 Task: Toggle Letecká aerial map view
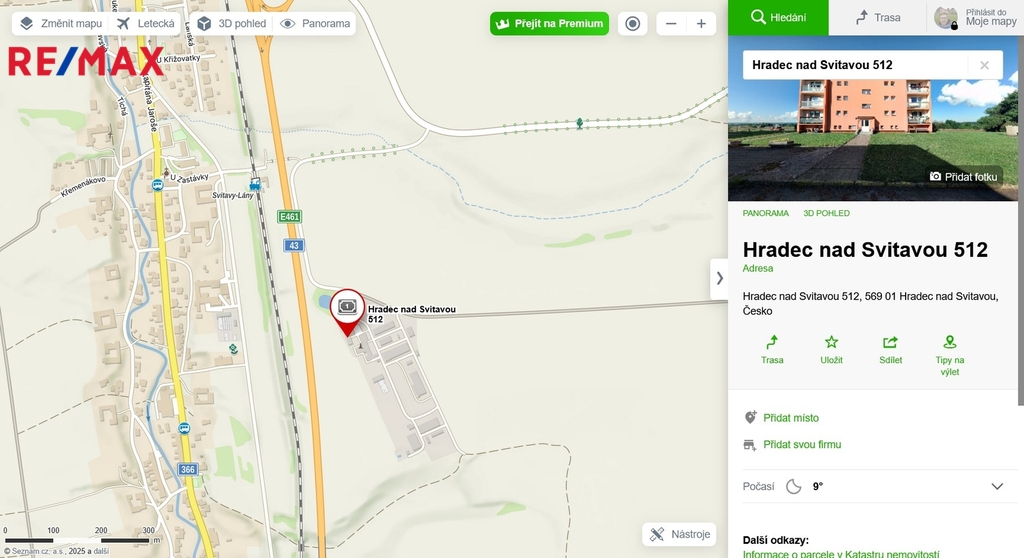pos(145,24)
